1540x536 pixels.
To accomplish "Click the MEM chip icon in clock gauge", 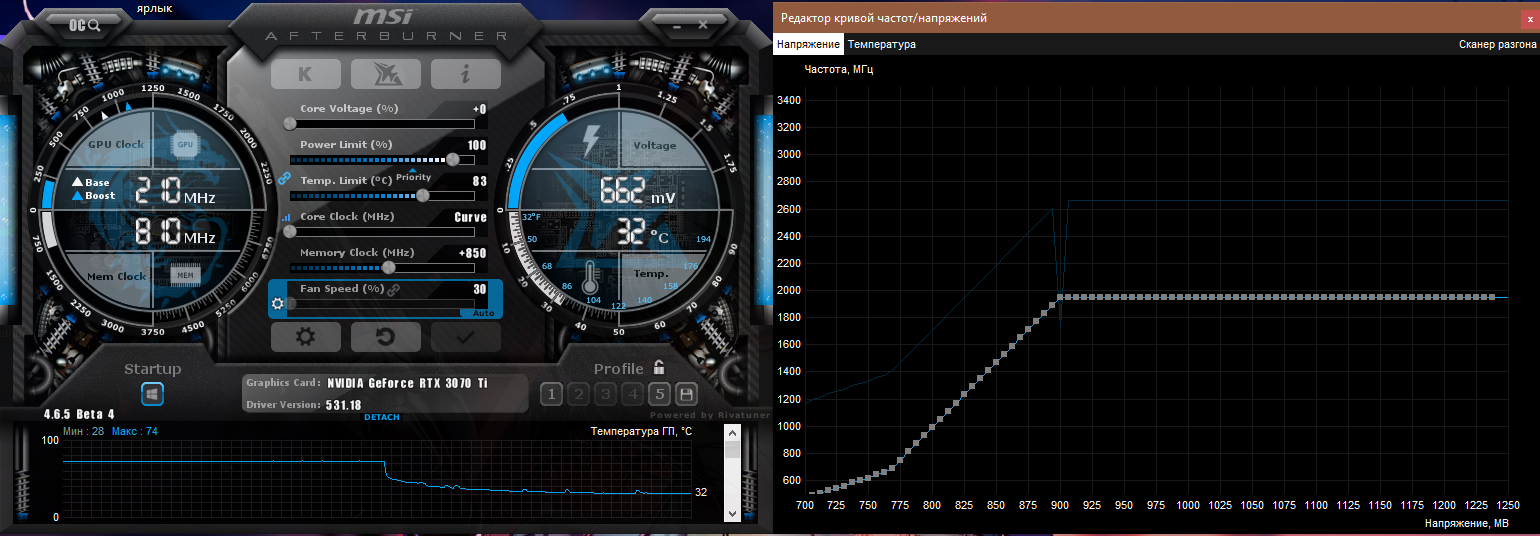I will point(184,274).
